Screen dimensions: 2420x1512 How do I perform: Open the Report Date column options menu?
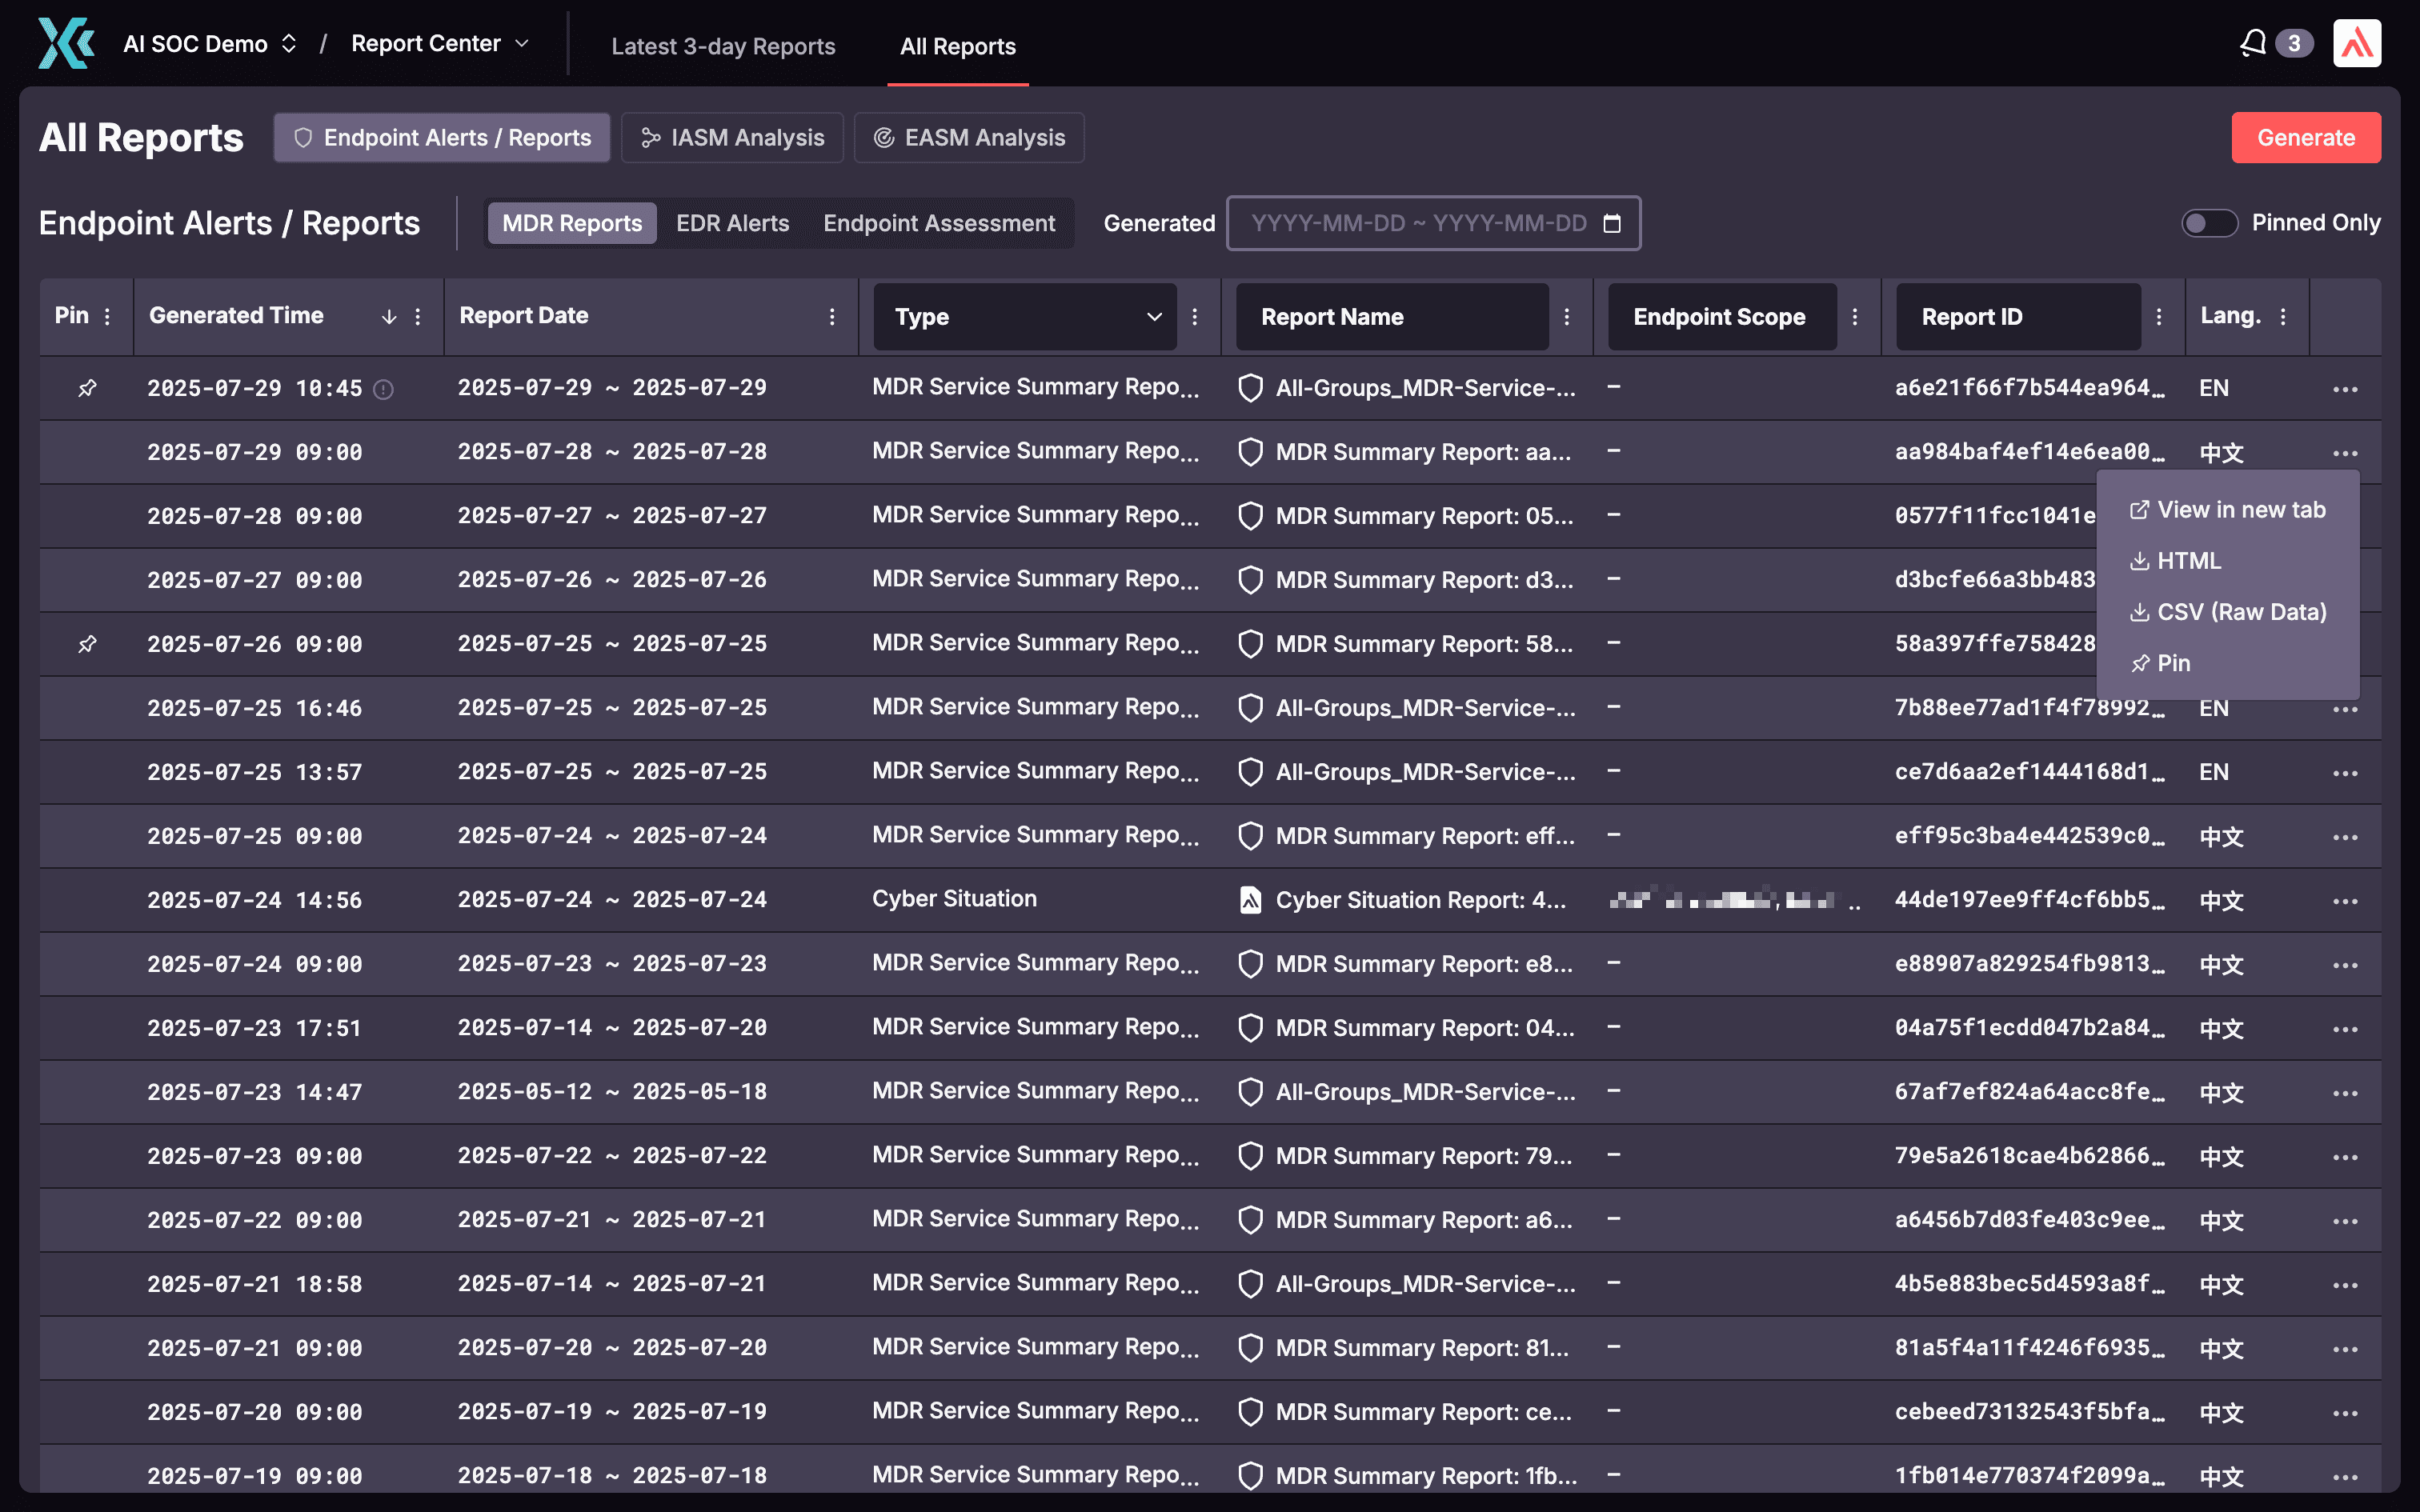[833, 316]
